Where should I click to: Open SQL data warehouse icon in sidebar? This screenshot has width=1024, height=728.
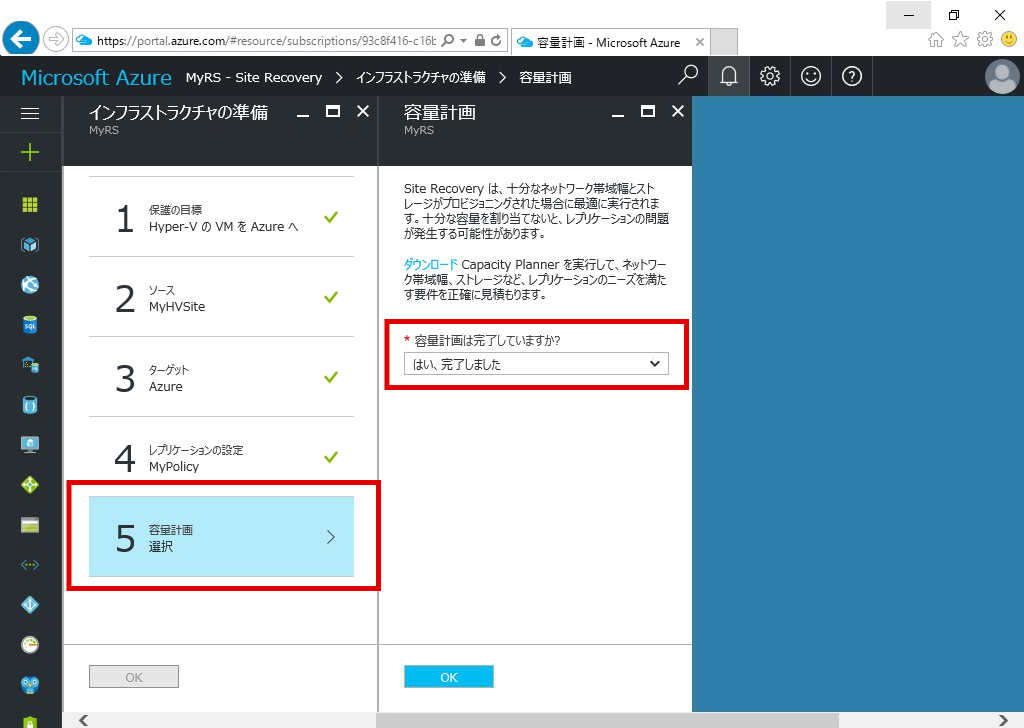click(x=30, y=364)
